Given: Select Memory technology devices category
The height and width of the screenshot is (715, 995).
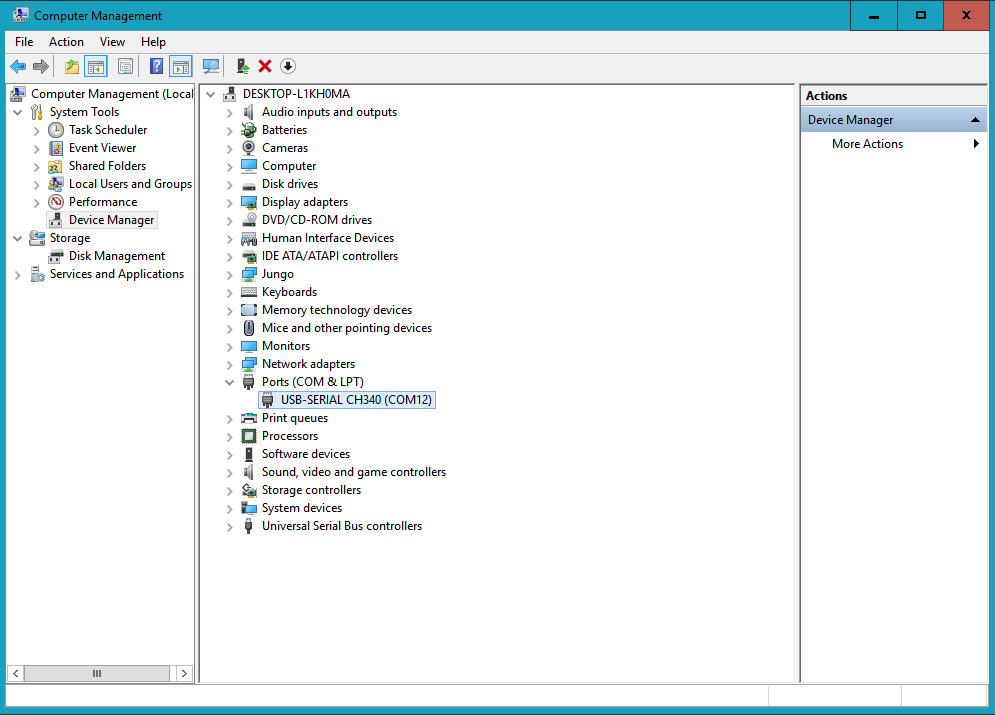Looking at the screenshot, I should (337, 310).
